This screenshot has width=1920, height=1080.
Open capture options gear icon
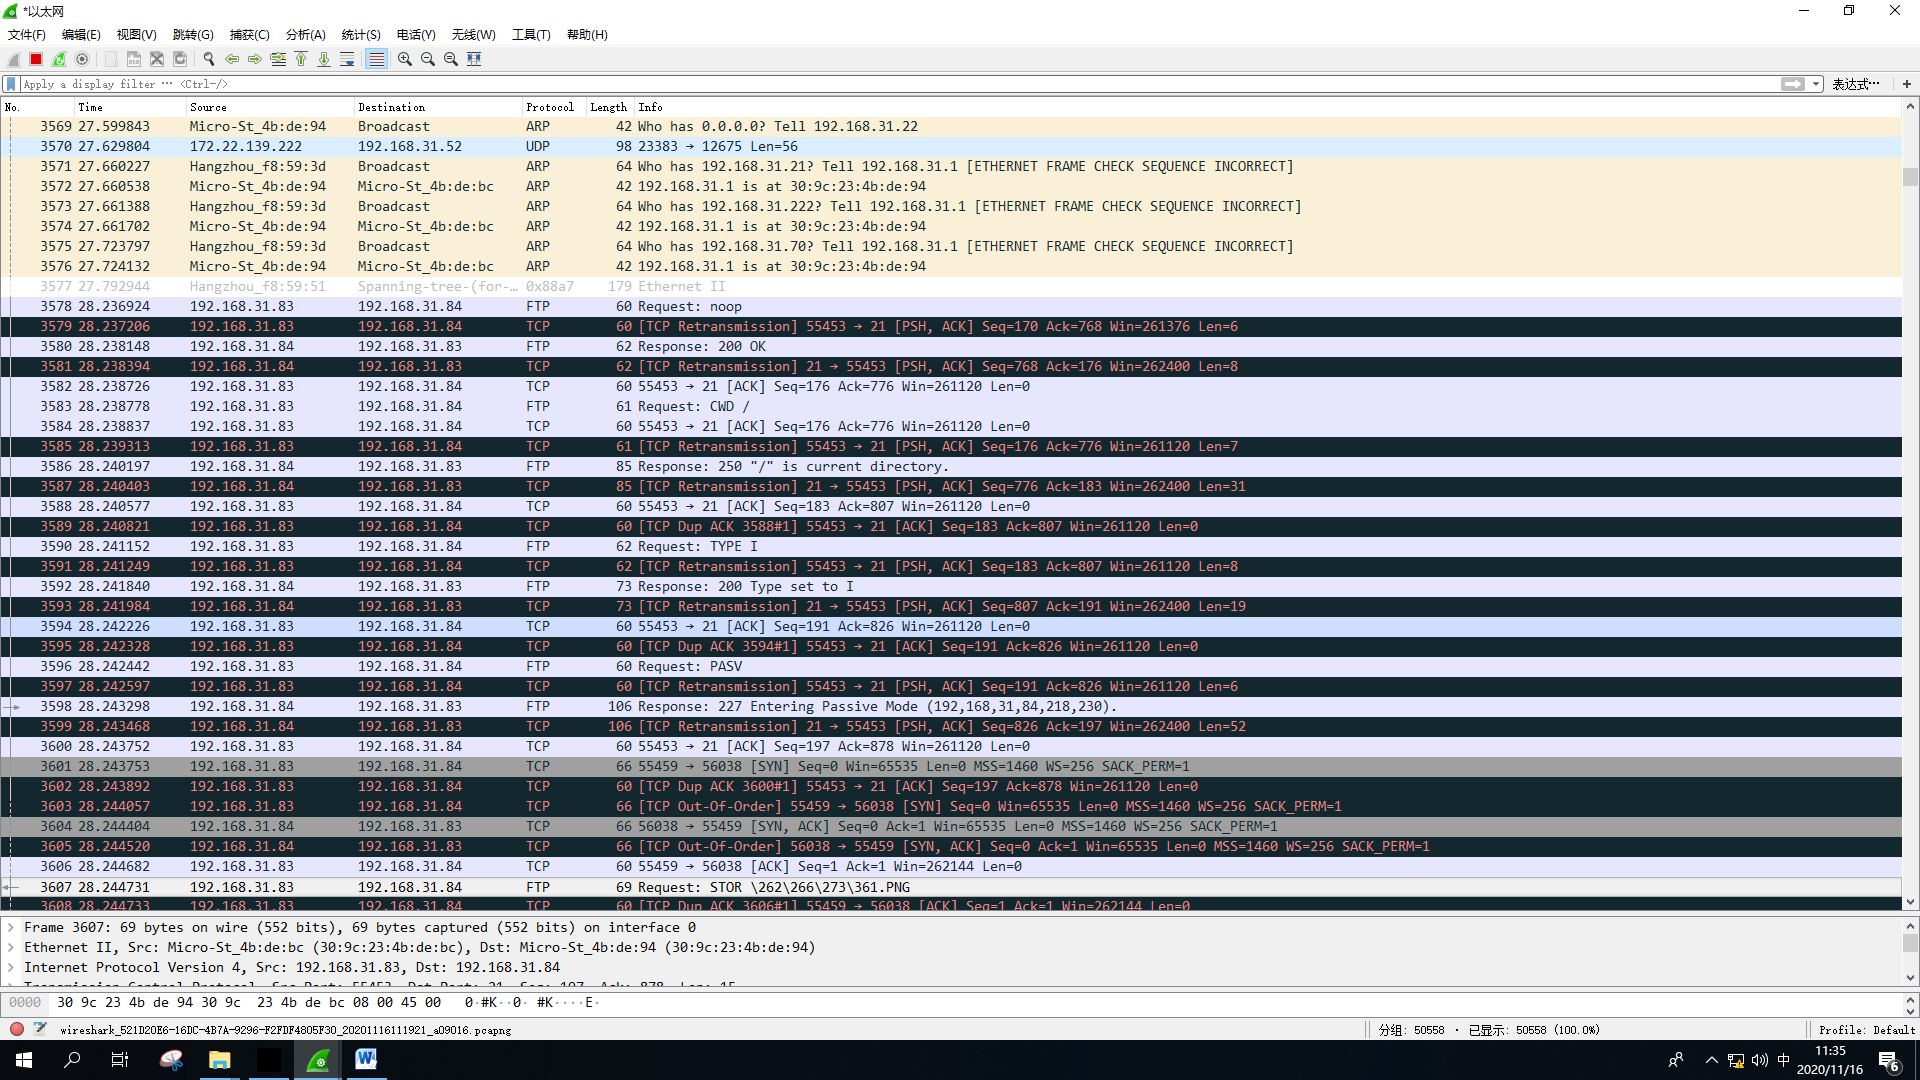pyautogui.click(x=82, y=59)
